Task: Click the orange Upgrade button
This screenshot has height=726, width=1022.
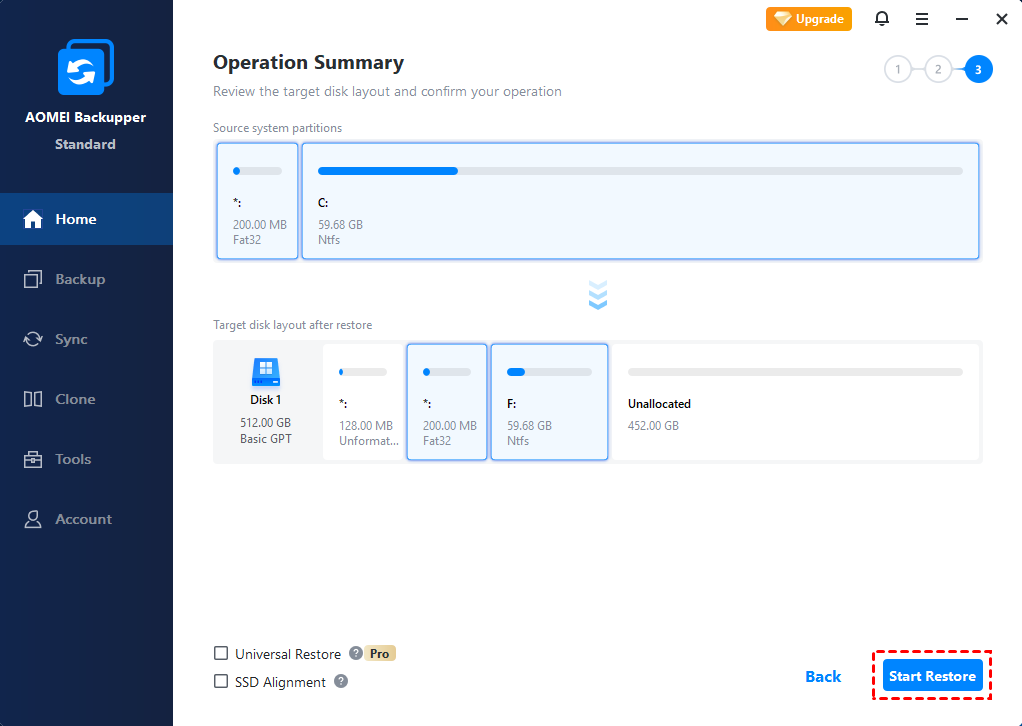Action: tap(809, 19)
